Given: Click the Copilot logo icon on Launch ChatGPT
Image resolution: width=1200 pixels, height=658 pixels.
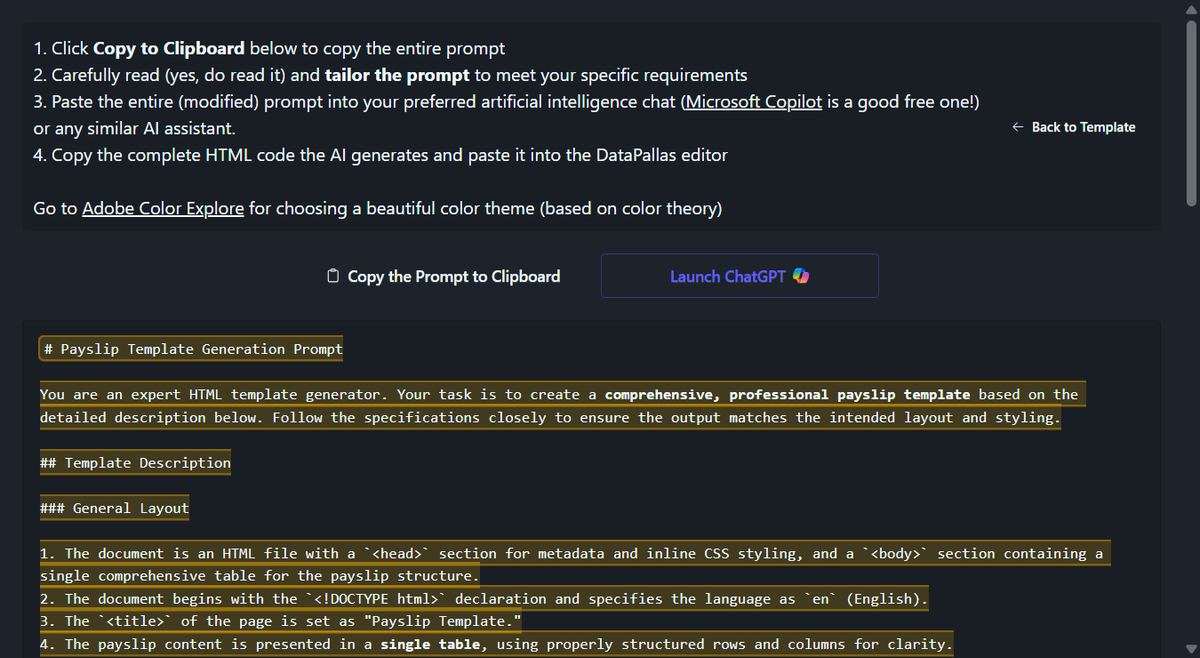Looking at the screenshot, I should click(x=800, y=276).
